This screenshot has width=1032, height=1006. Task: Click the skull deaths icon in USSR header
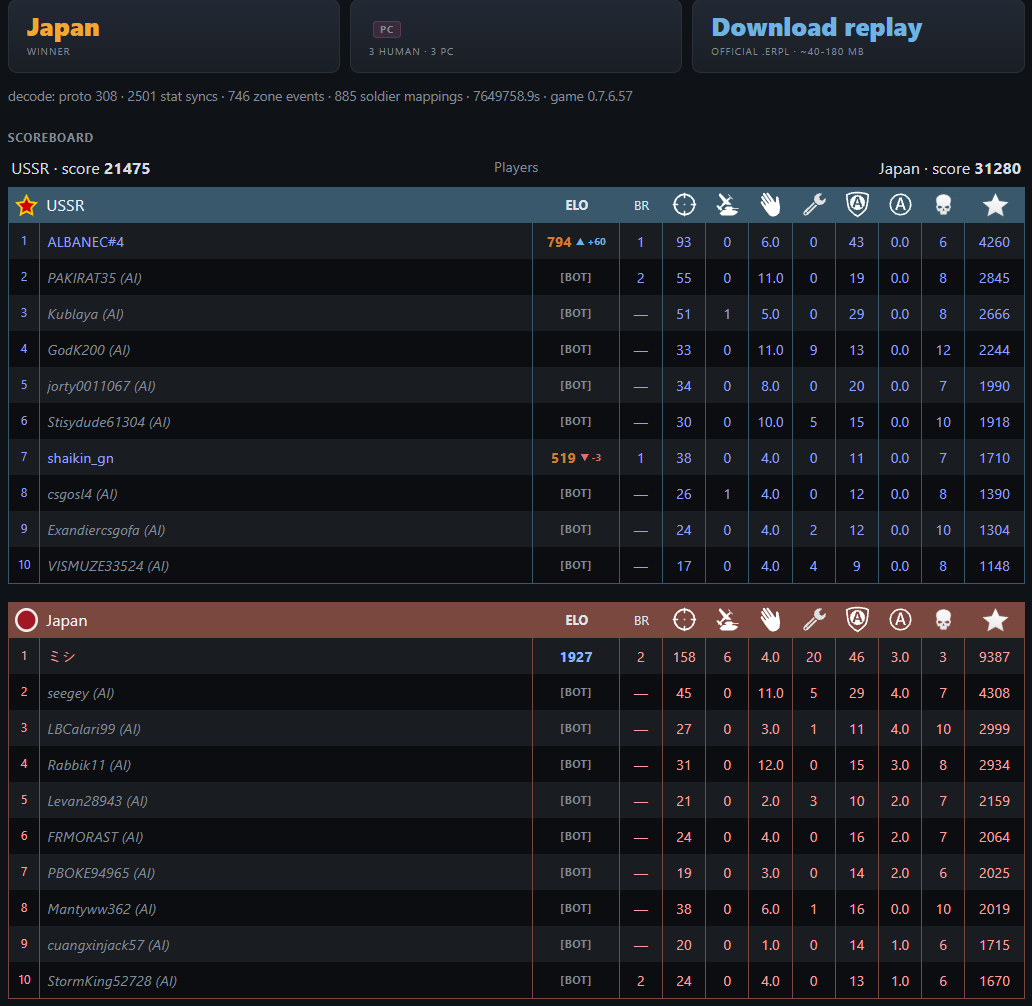[x=943, y=205]
